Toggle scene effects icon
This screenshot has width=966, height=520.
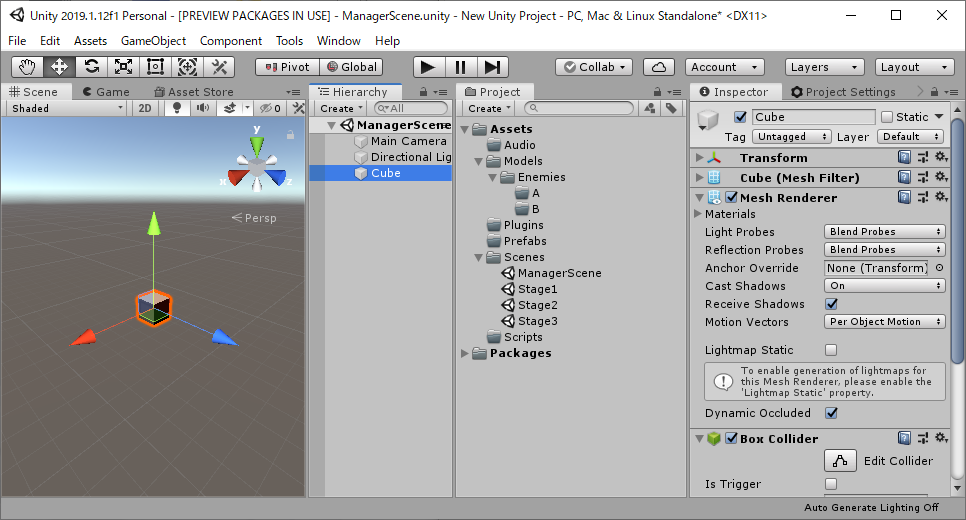click(x=230, y=108)
